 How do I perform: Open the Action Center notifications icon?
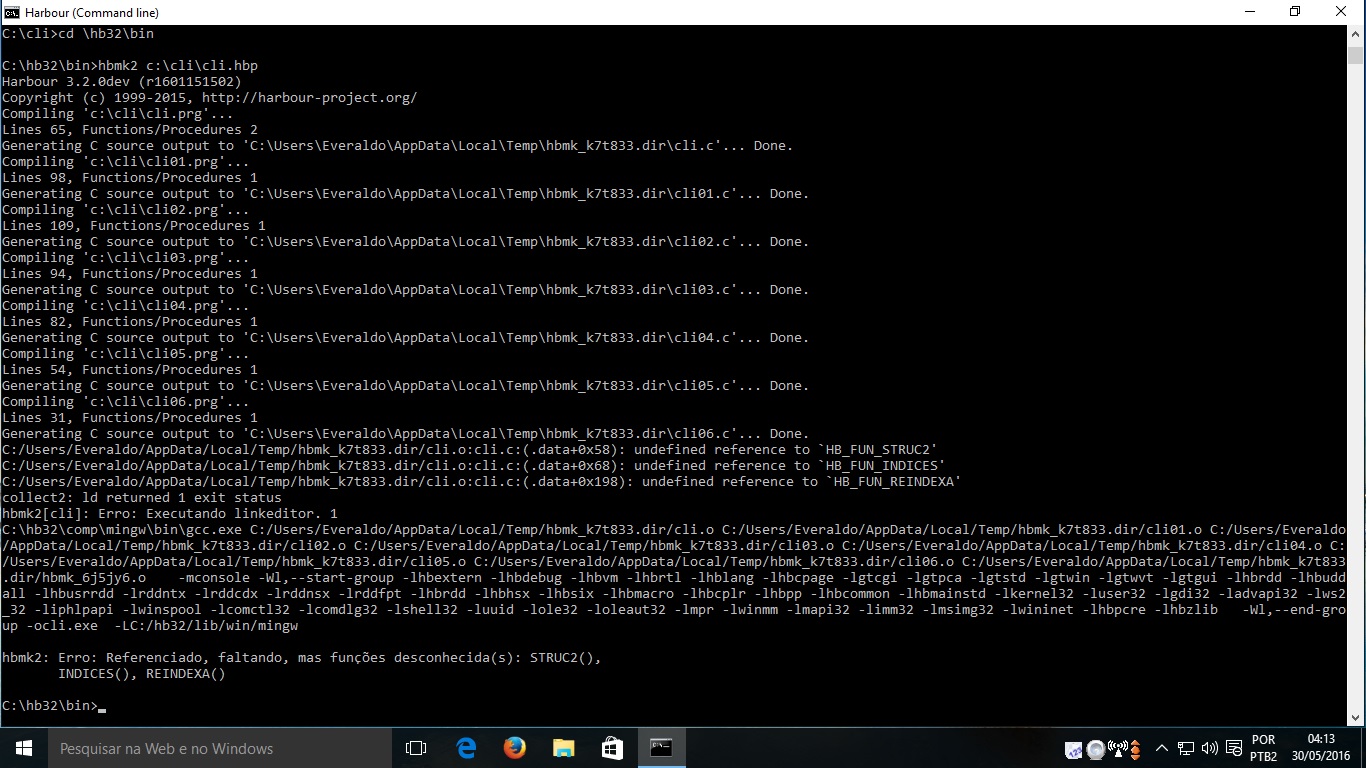click(x=1232, y=748)
